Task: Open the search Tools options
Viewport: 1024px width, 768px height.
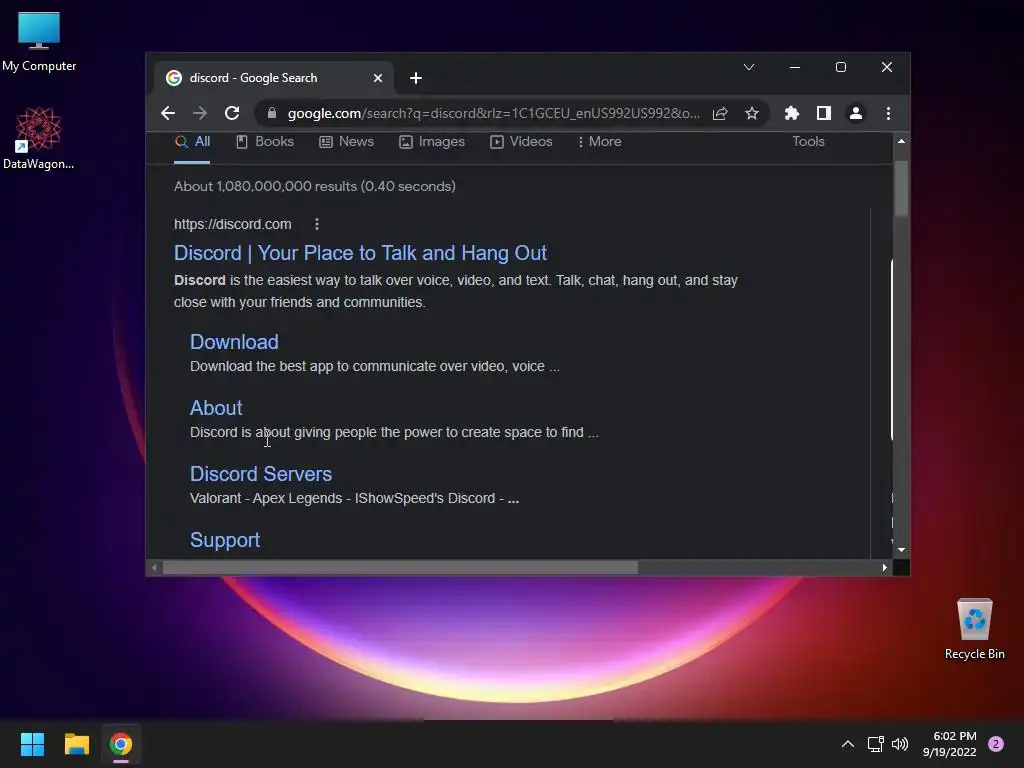Action: coord(808,142)
